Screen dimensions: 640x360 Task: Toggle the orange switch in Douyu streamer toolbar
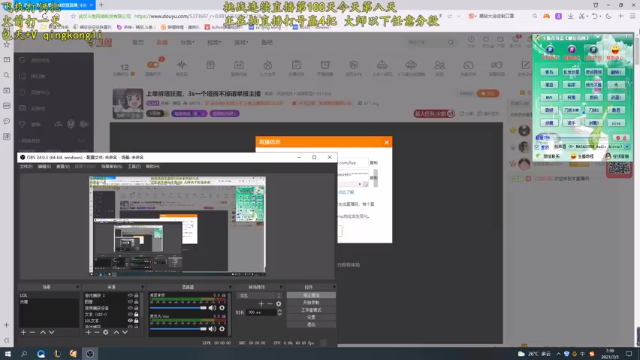click(x=153, y=64)
